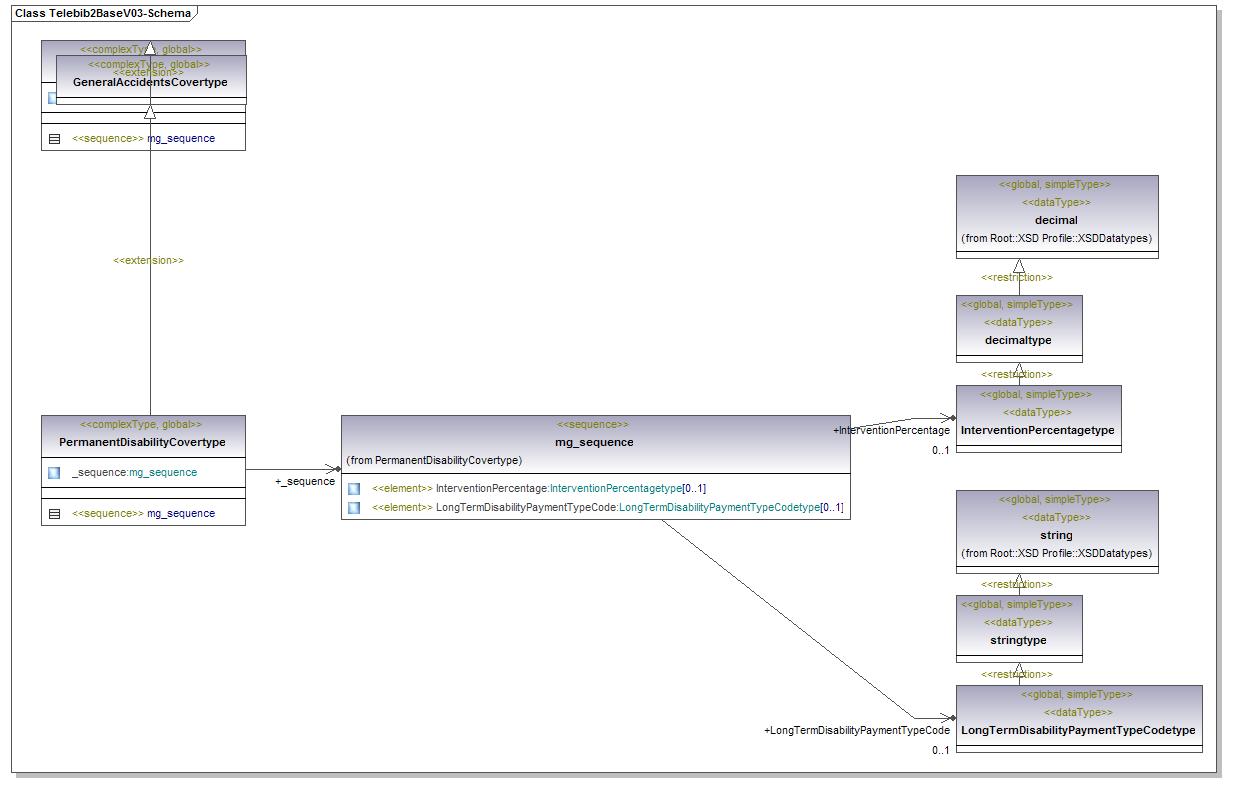Click the _sequence attribute icon in PermanentDisabilityCovertype

click(54, 472)
